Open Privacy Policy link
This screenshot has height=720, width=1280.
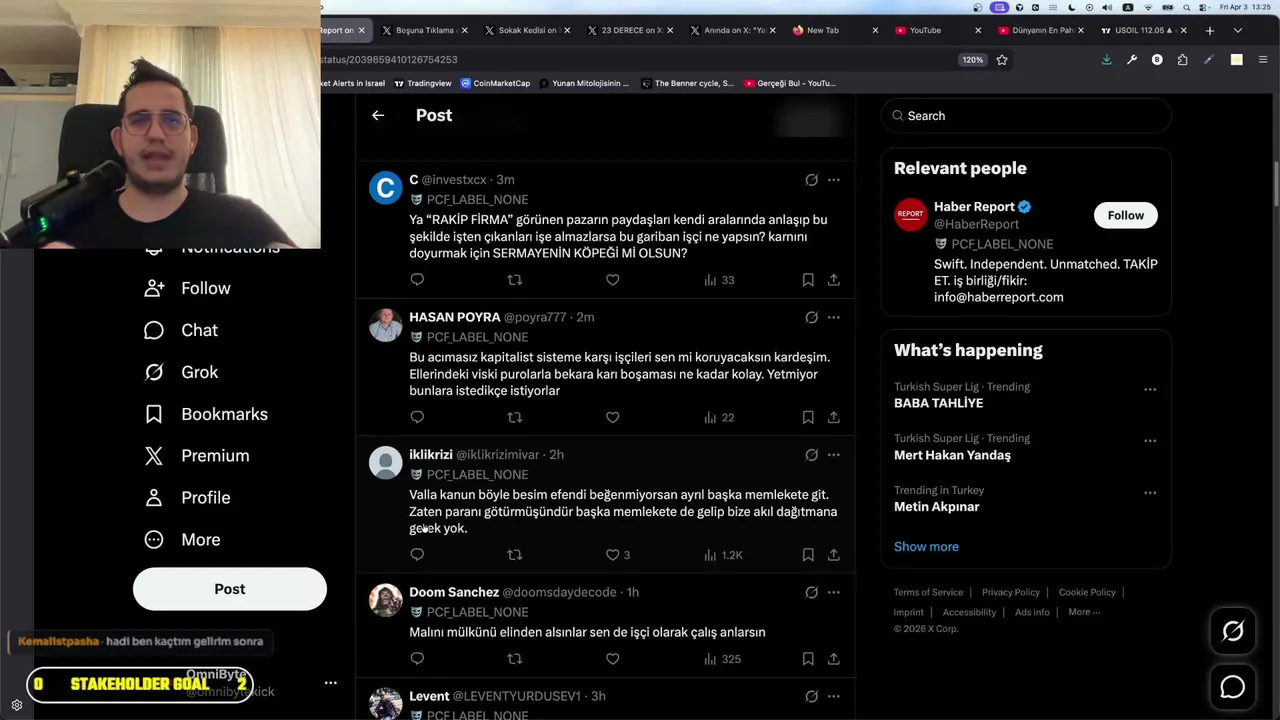tap(1011, 592)
